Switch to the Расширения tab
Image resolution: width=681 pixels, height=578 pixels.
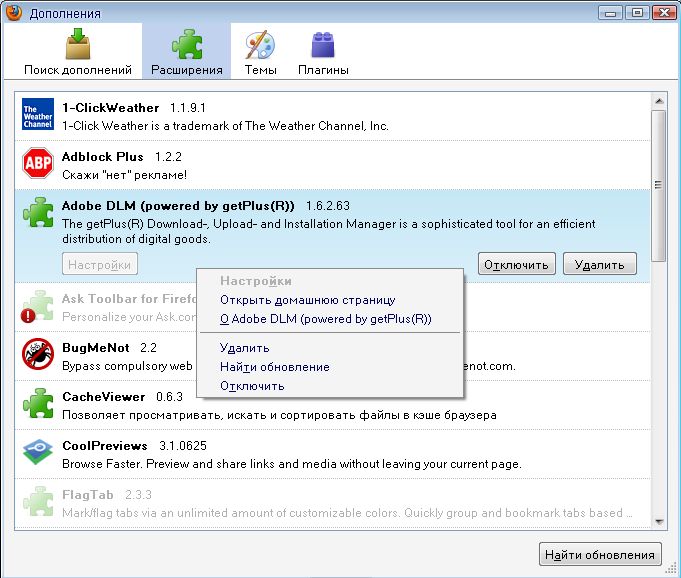(187, 51)
